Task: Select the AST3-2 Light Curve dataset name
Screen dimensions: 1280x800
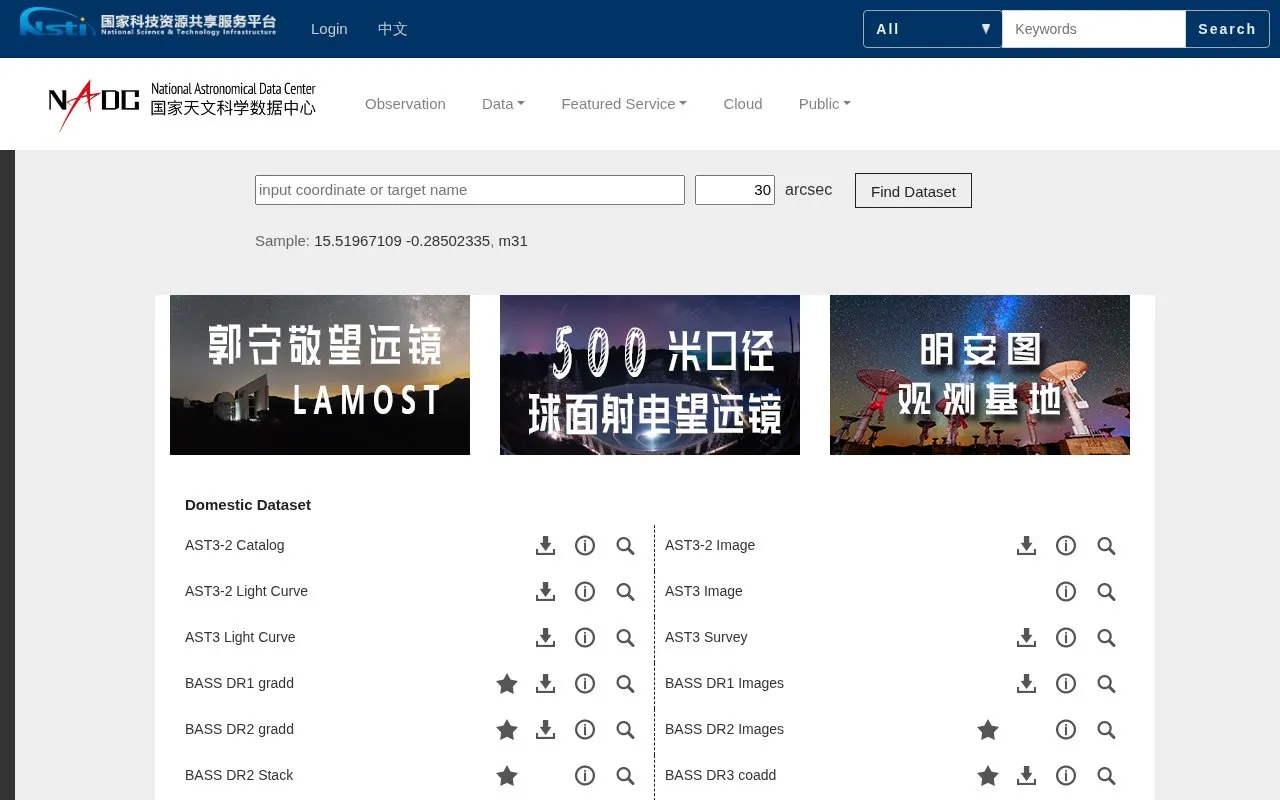Action: pyautogui.click(x=246, y=591)
